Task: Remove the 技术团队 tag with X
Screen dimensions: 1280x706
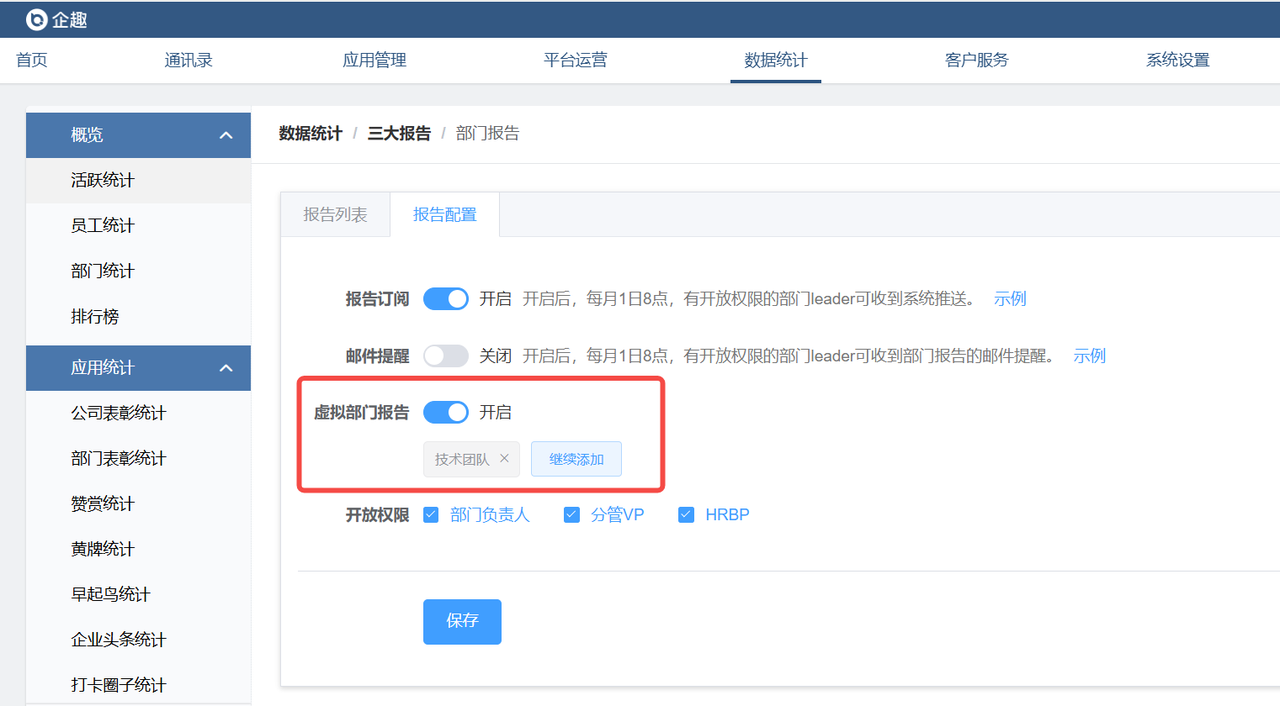Action: click(x=504, y=459)
